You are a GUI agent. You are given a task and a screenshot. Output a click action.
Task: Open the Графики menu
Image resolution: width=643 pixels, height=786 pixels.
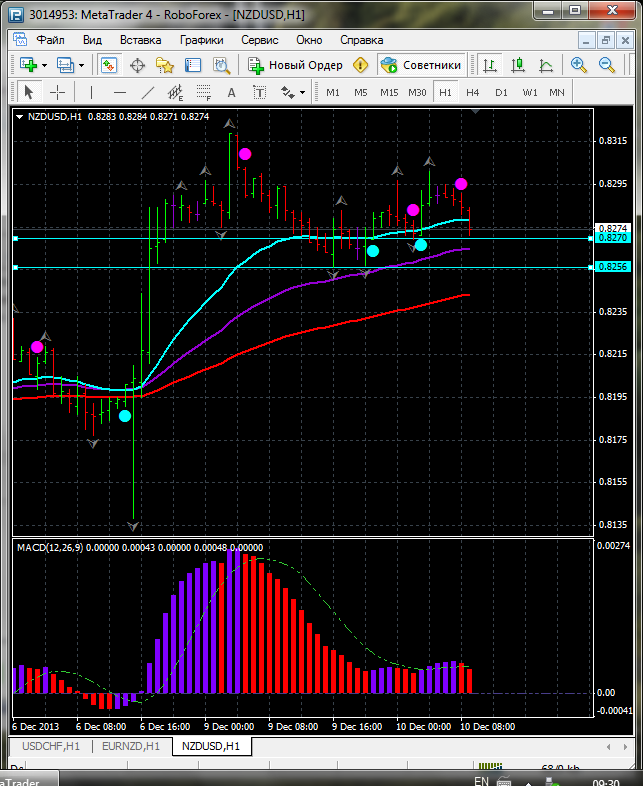pyautogui.click(x=202, y=40)
